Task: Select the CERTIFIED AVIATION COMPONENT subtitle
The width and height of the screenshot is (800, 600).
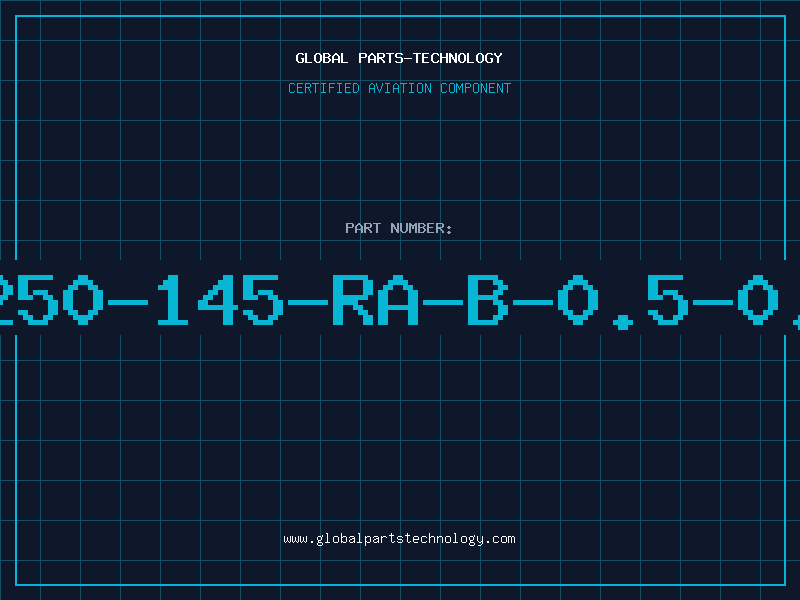Action: click(x=399, y=88)
